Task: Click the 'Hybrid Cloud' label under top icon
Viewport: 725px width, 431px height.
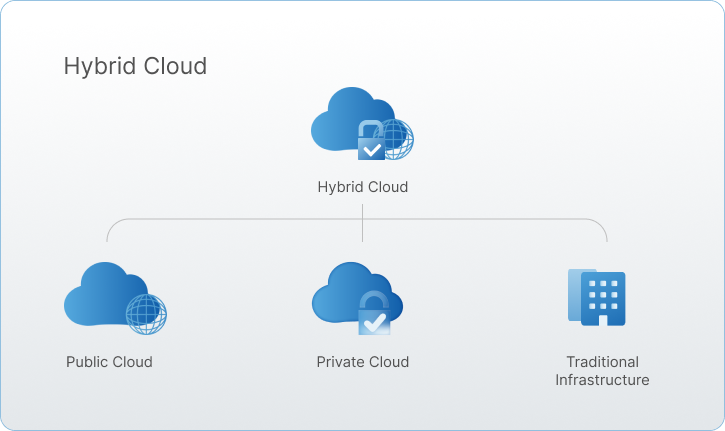Action: click(x=362, y=187)
